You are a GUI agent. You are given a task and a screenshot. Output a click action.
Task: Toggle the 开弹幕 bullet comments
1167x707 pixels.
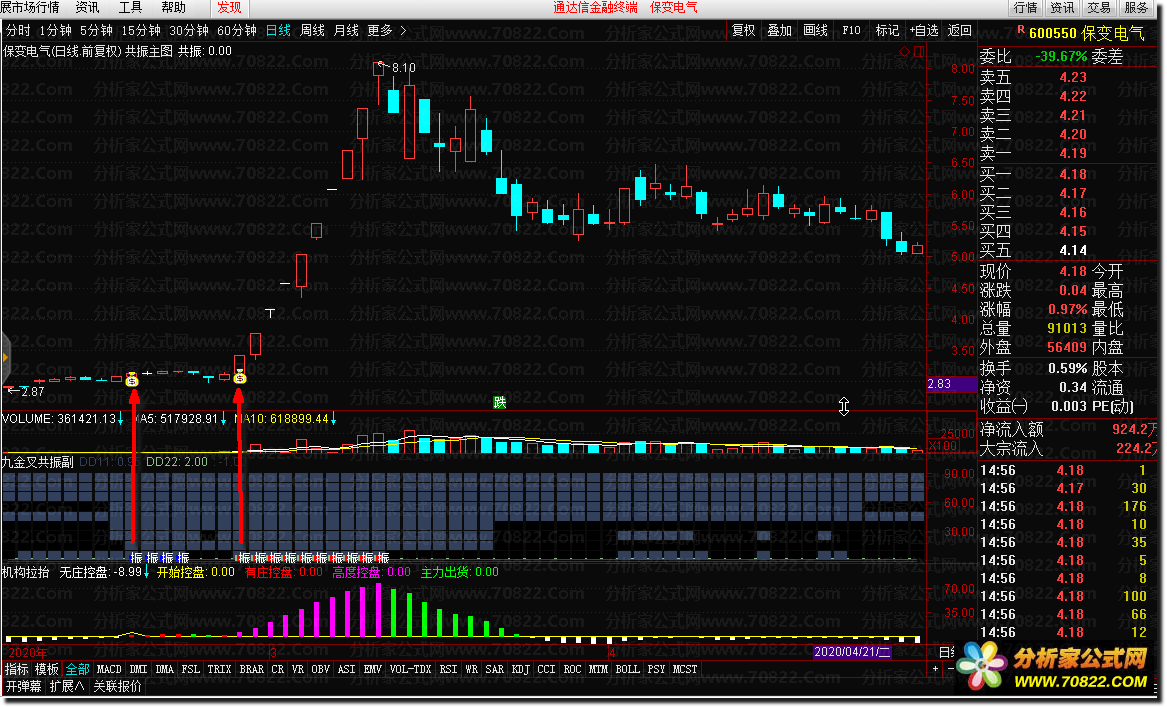[24, 686]
